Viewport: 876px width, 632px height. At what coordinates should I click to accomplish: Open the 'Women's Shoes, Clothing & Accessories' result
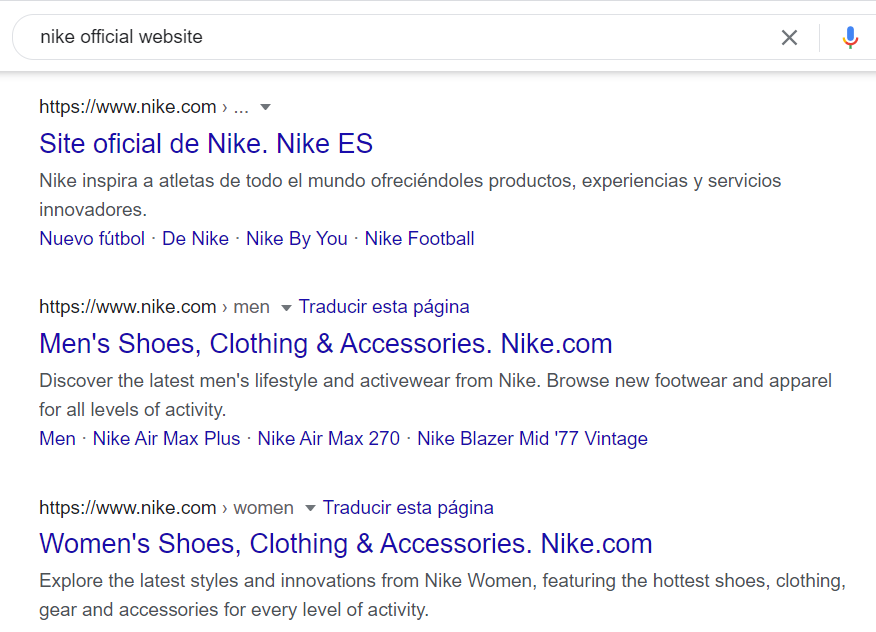click(x=345, y=544)
